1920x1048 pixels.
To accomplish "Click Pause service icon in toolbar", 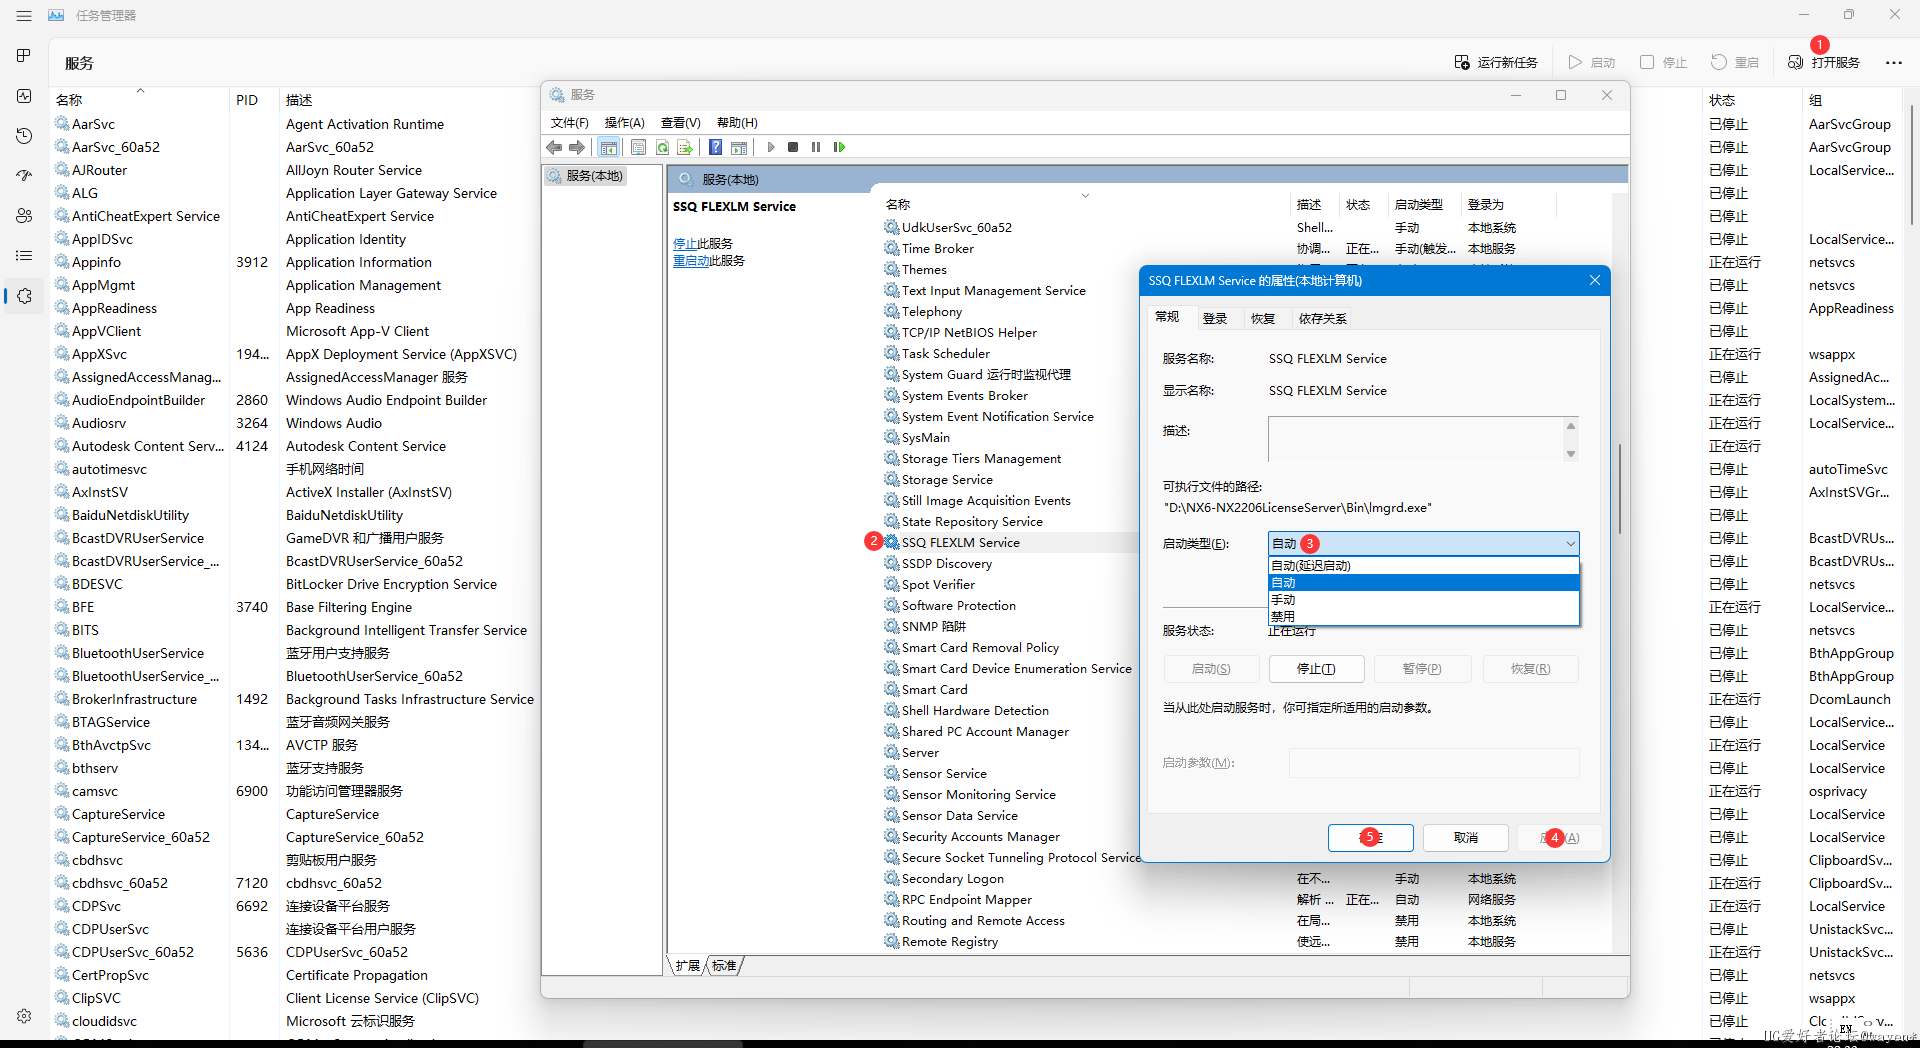I will (x=816, y=147).
